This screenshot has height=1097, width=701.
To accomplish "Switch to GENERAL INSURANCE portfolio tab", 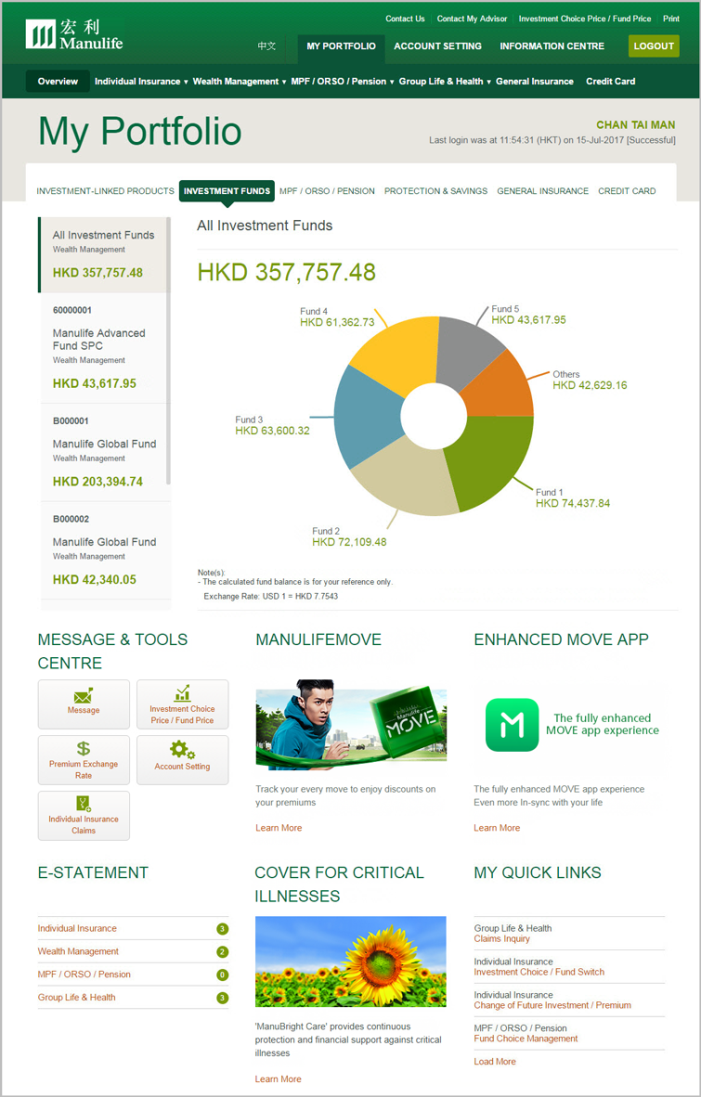I will [x=543, y=190].
